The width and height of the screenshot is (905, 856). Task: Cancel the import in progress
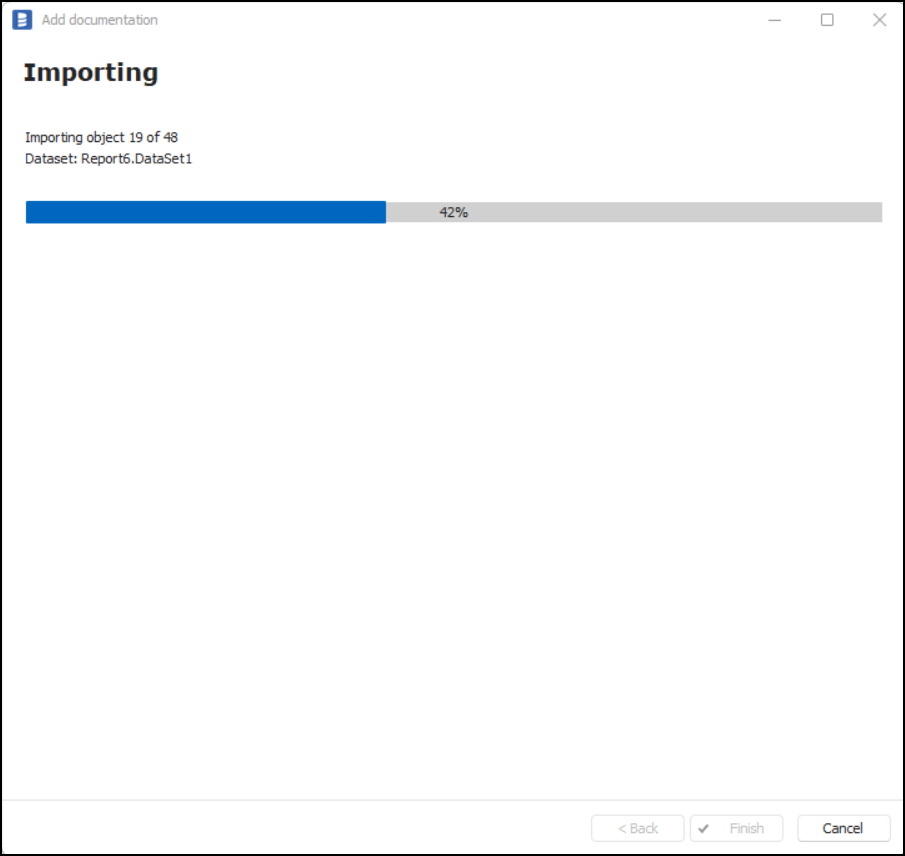coord(843,828)
